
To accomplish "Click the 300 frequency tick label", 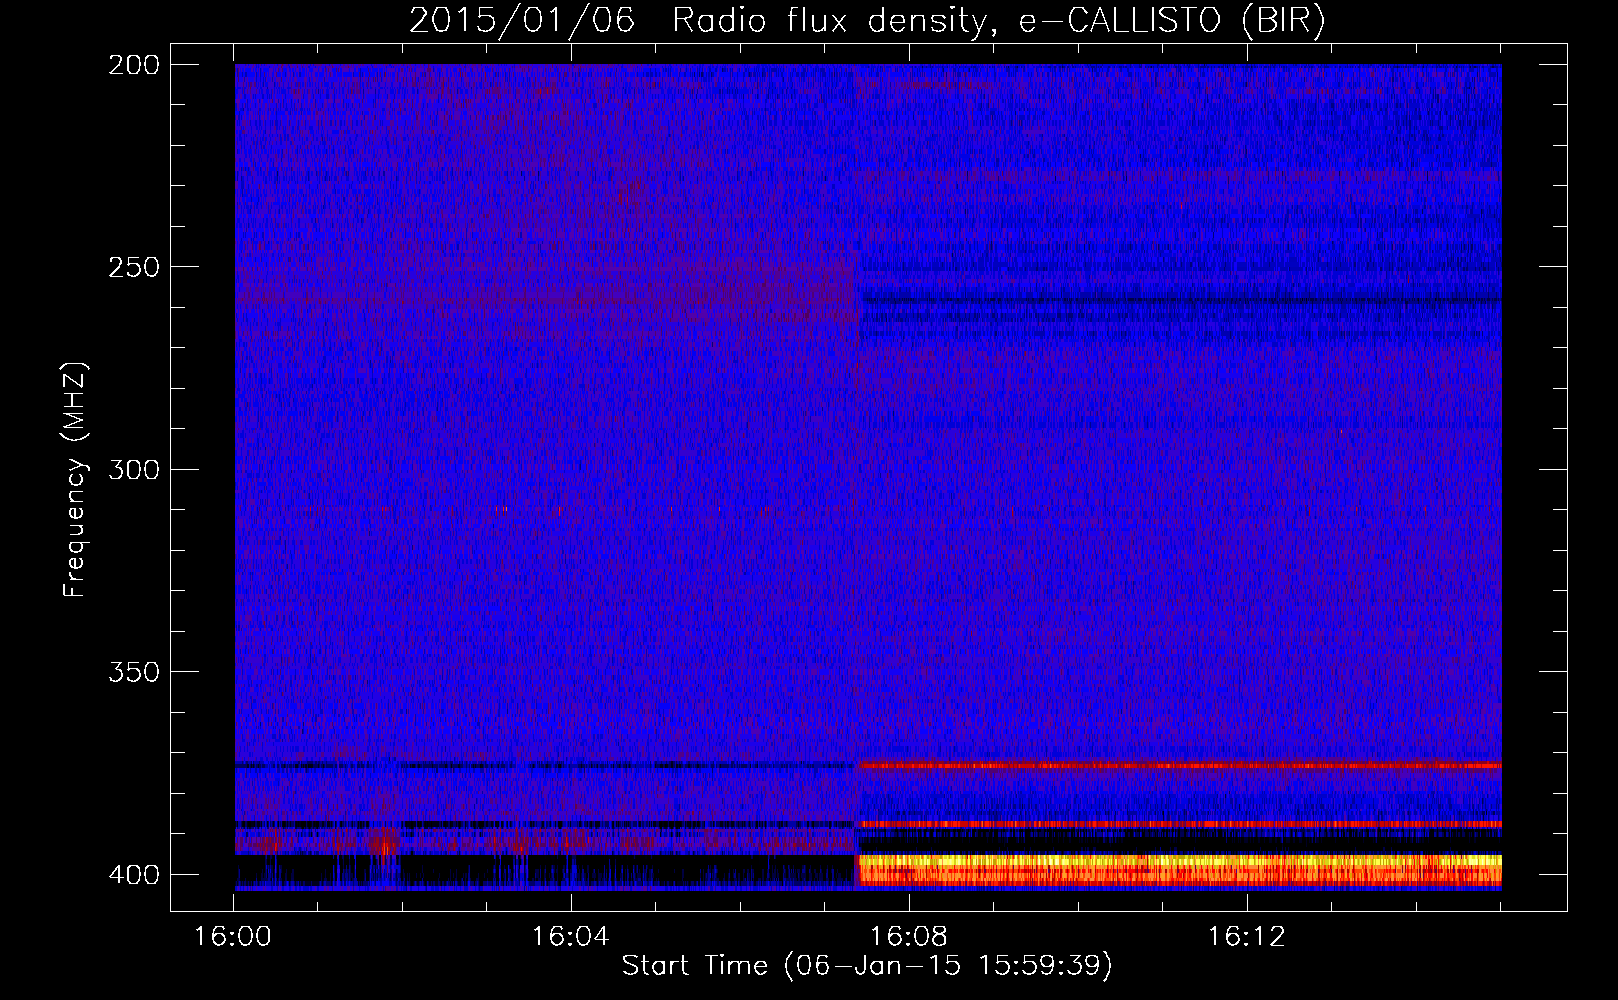I will (133, 469).
